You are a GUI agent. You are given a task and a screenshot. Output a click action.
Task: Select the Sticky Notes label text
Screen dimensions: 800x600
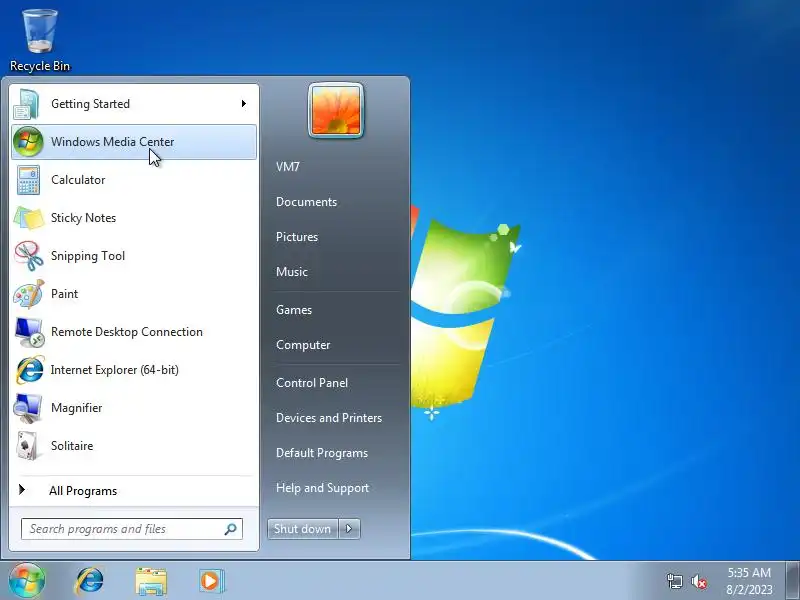tap(84, 218)
